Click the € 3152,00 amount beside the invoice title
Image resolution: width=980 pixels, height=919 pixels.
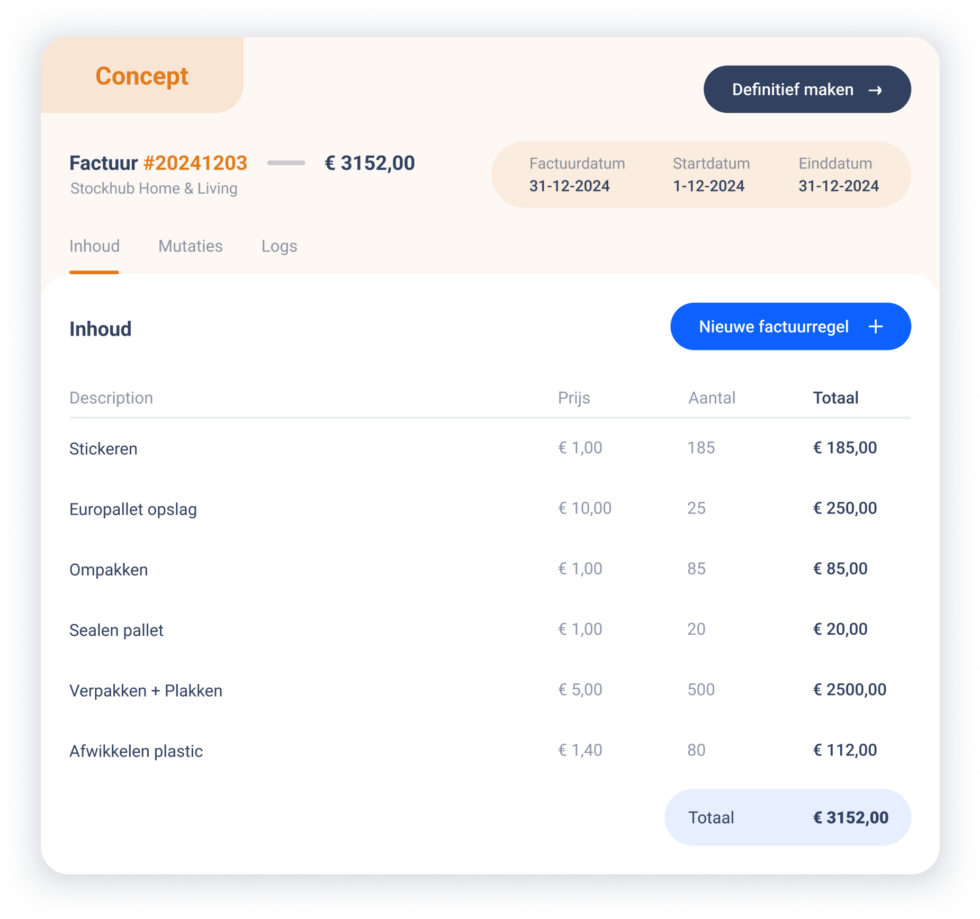[x=370, y=163]
